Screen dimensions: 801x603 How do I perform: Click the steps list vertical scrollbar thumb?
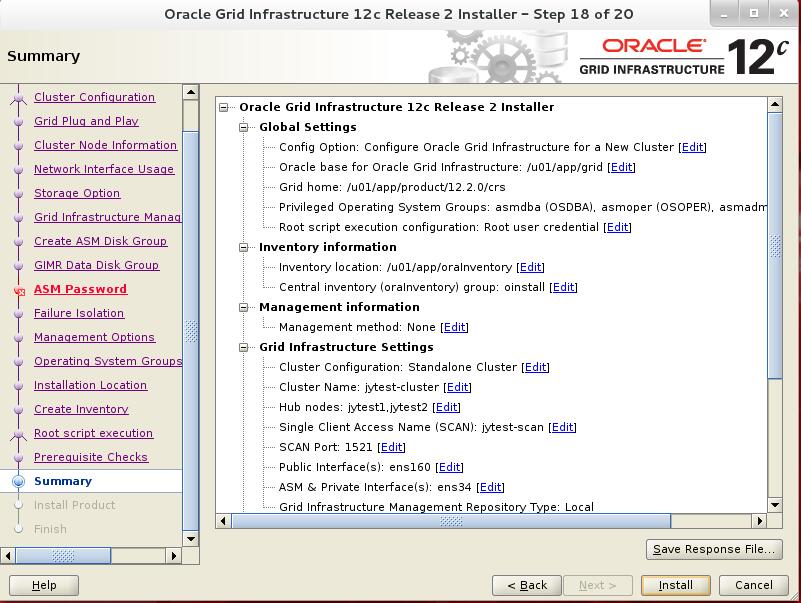point(191,331)
